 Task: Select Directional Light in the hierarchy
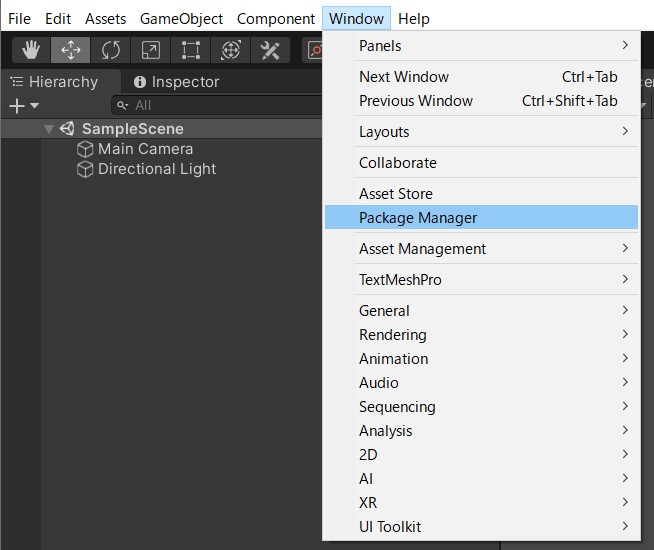(156, 169)
